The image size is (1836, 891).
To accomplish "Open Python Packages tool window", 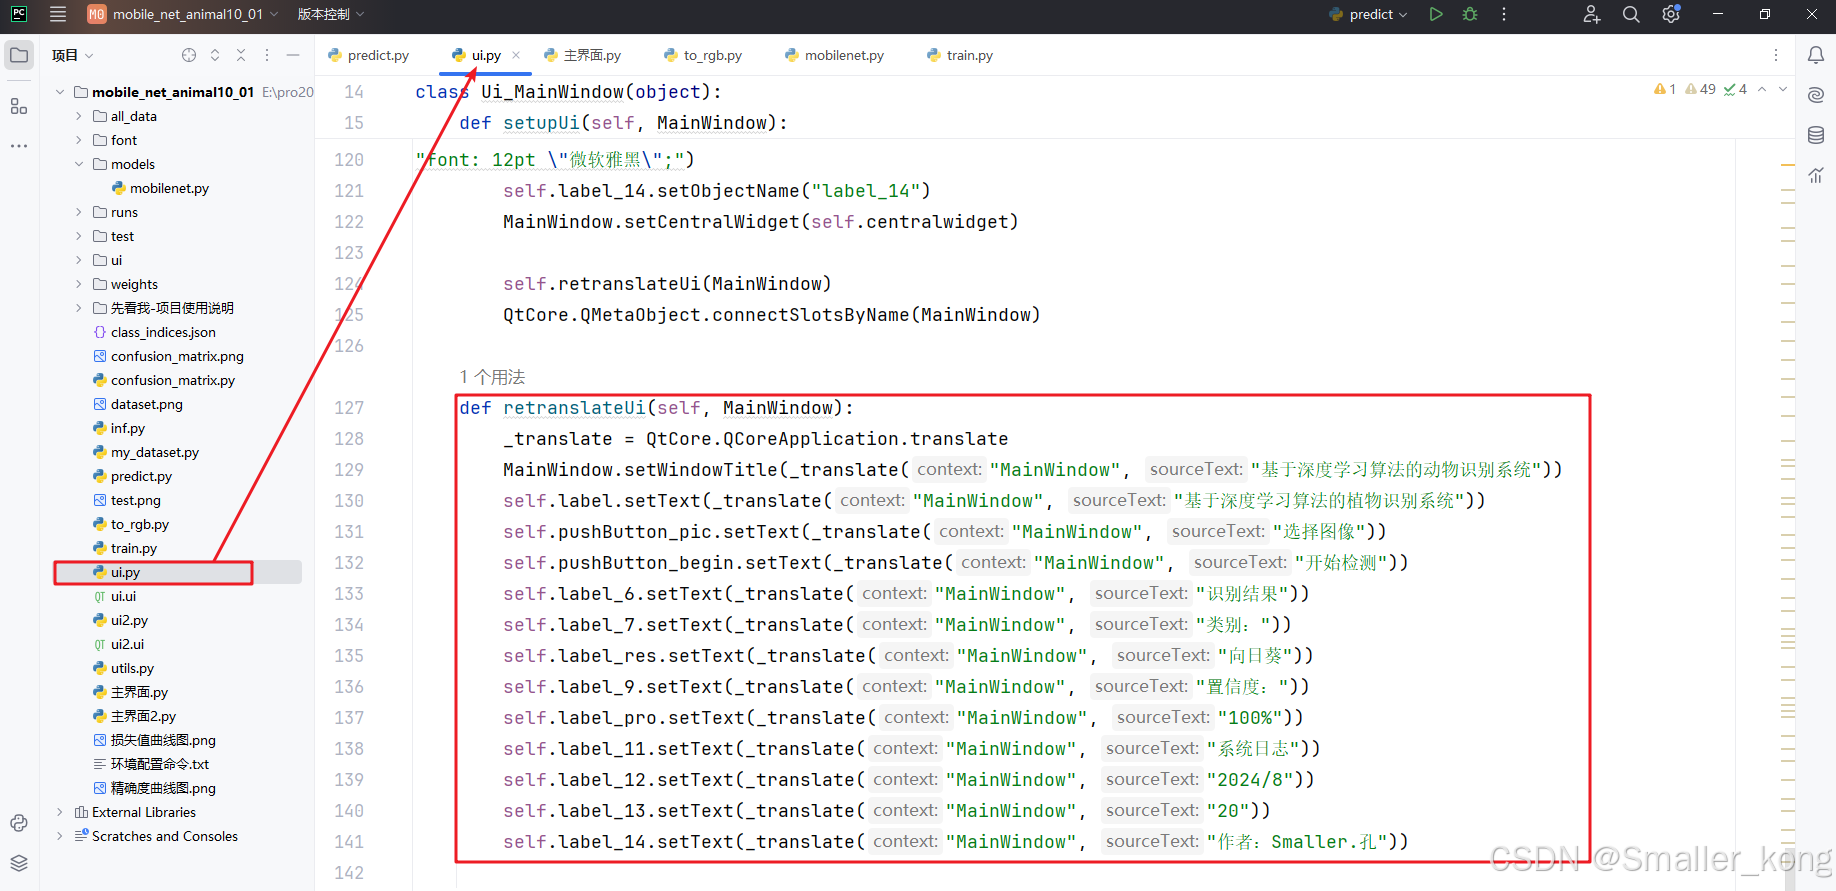I will click(x=19, y=823).
